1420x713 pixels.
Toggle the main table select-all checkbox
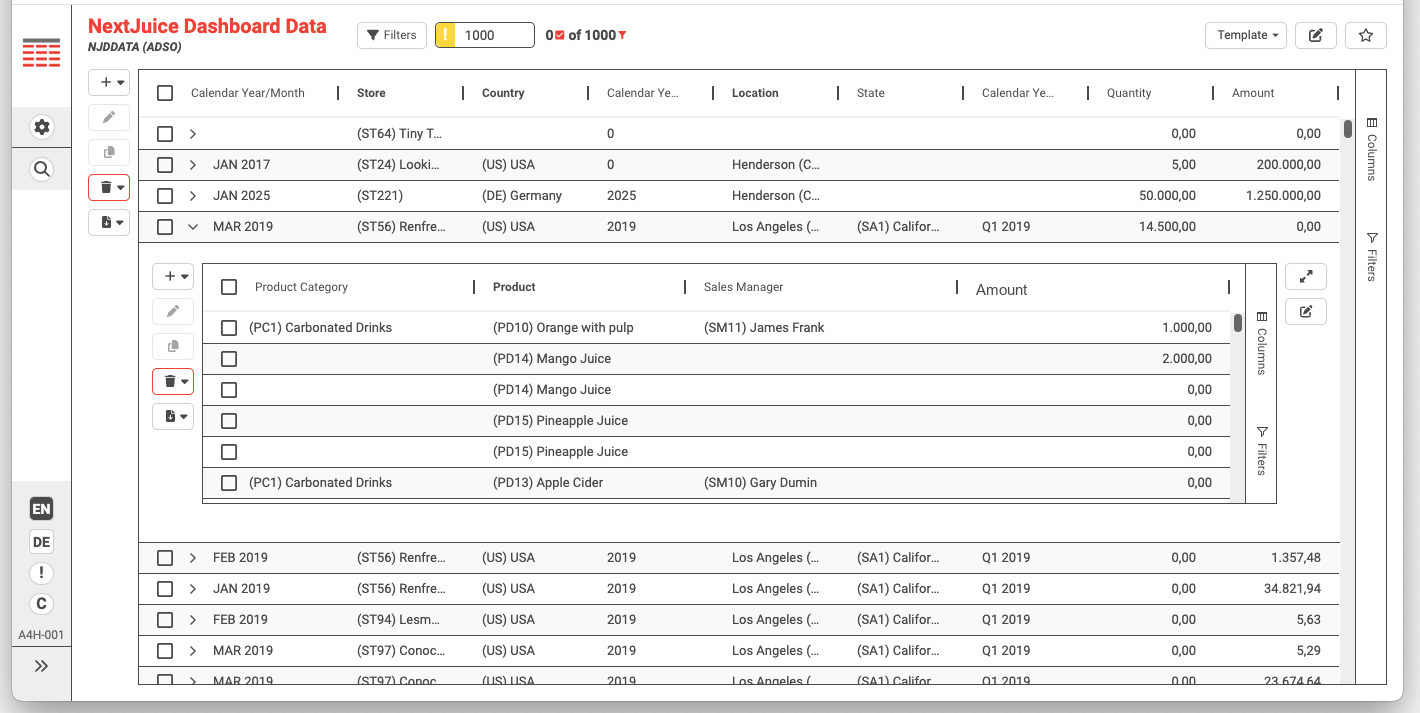165,93
